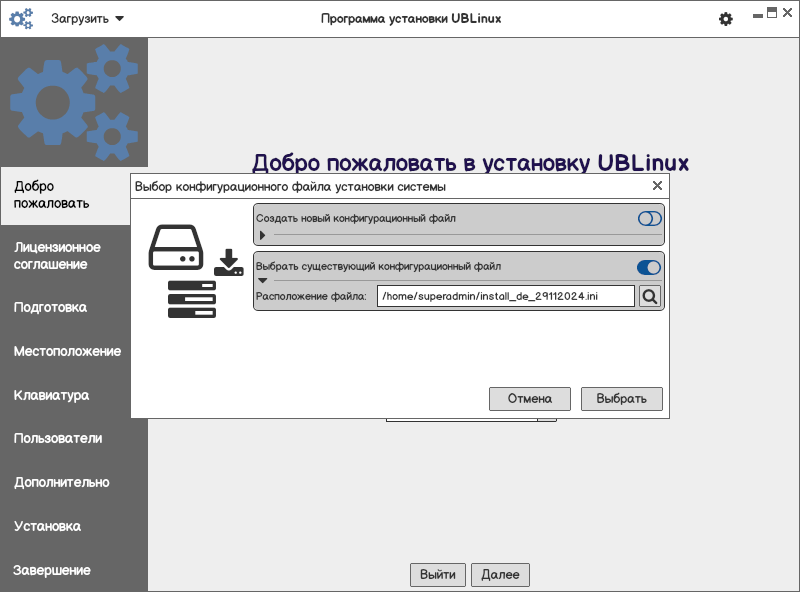Image resolution: width=800 pixels, height=592 pixels.
Task: Open the Загрузить dropdown menu
Action: point(87,19)
